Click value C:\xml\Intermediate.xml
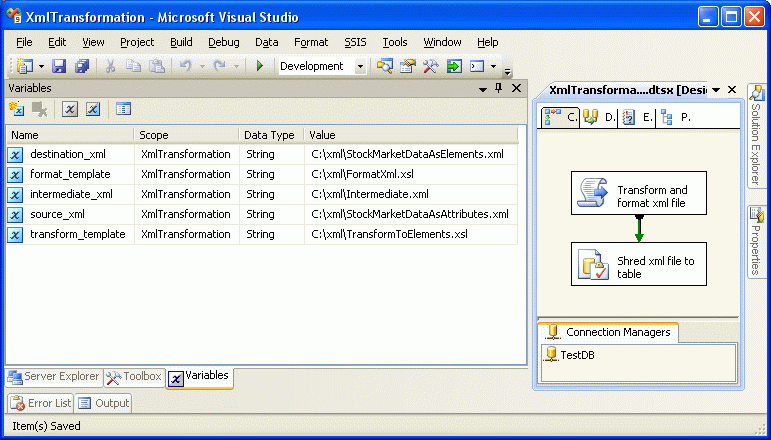The height and width of the screenshot is (440, 771). click(370, 194)
